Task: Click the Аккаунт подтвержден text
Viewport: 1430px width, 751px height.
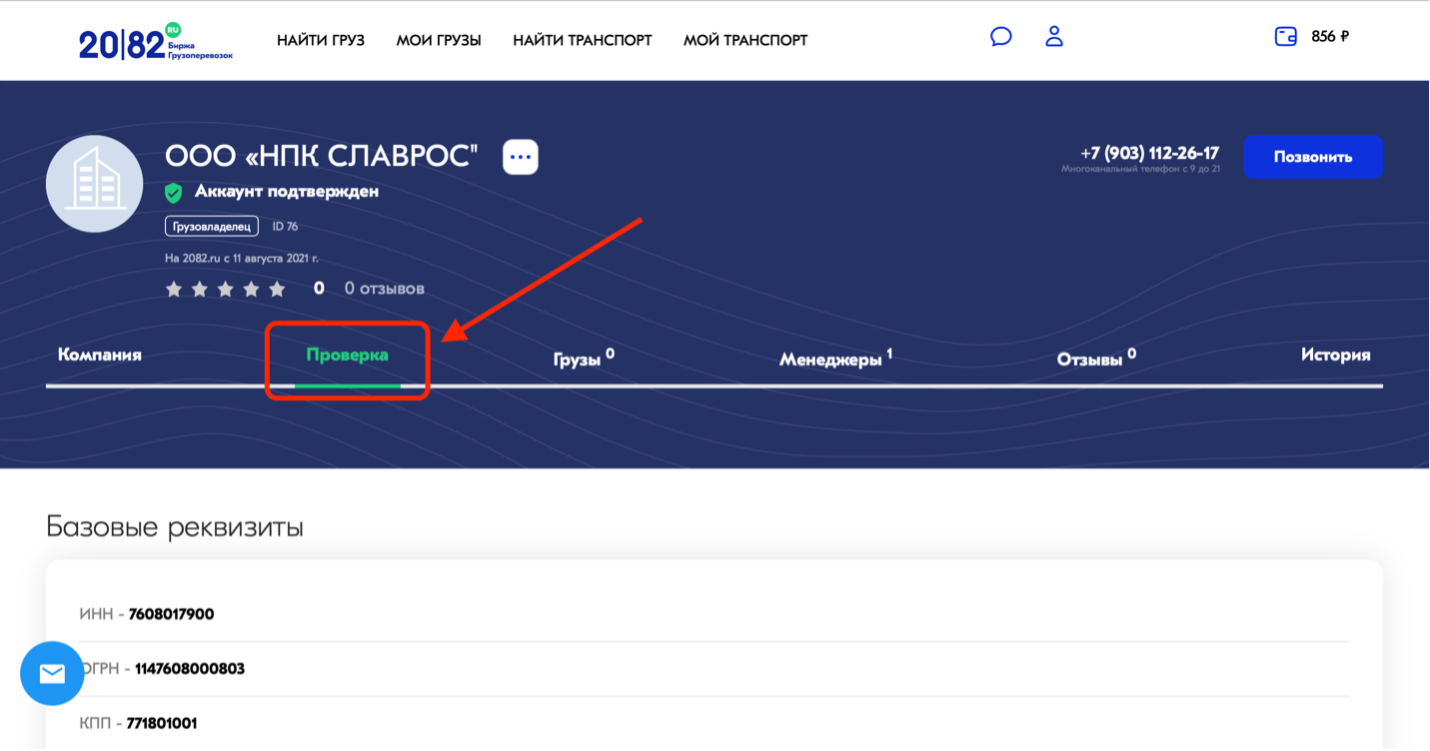Action: click(x=287, y=191)
